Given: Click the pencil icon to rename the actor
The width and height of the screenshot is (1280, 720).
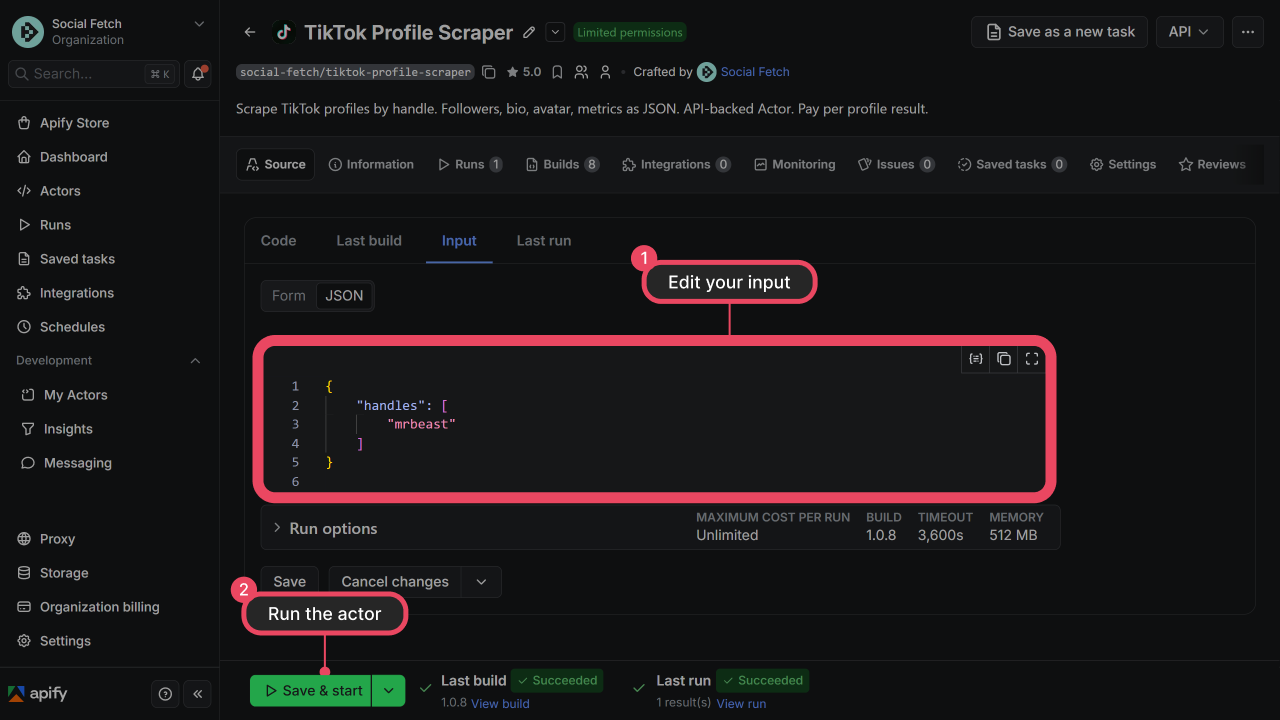Looking at the screenshot, I should click(x=530, y=32).
